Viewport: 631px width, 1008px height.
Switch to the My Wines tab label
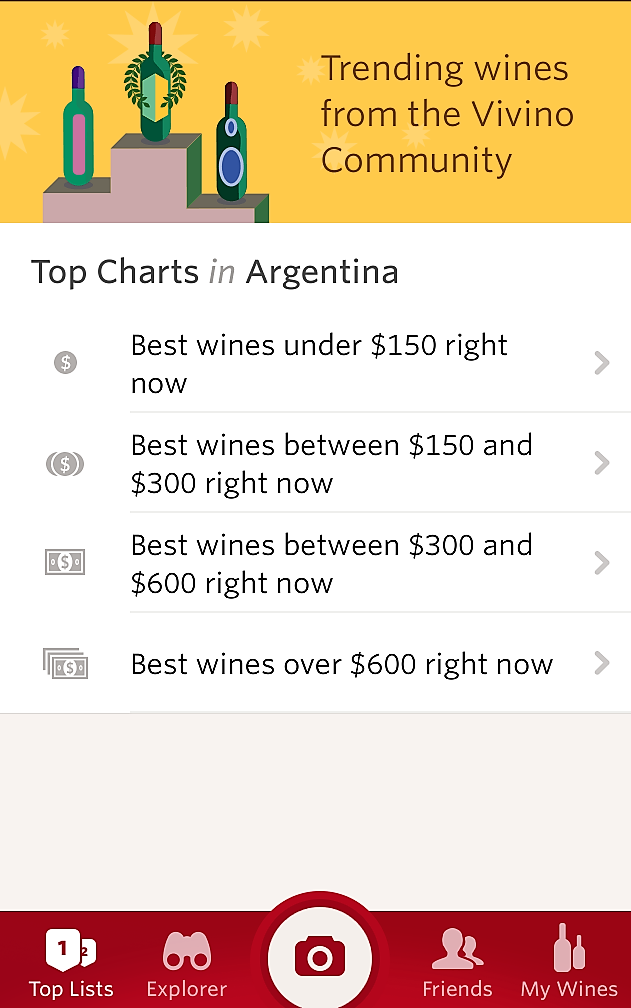569,989
